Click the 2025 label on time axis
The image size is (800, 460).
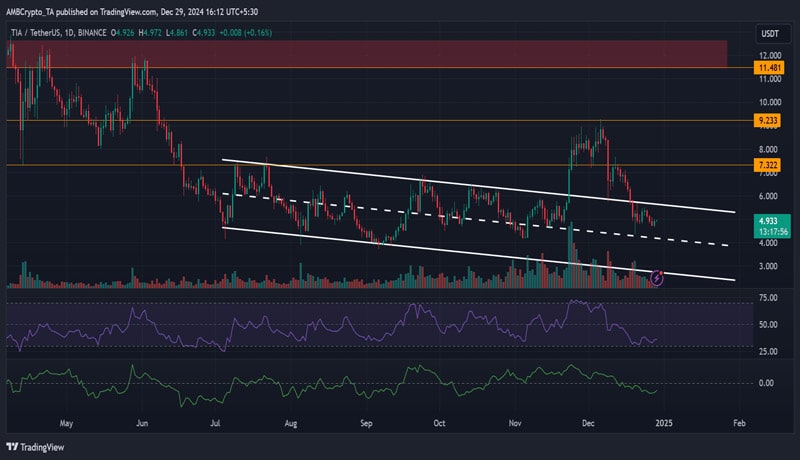pyautogui.click(x=664, y=423)
